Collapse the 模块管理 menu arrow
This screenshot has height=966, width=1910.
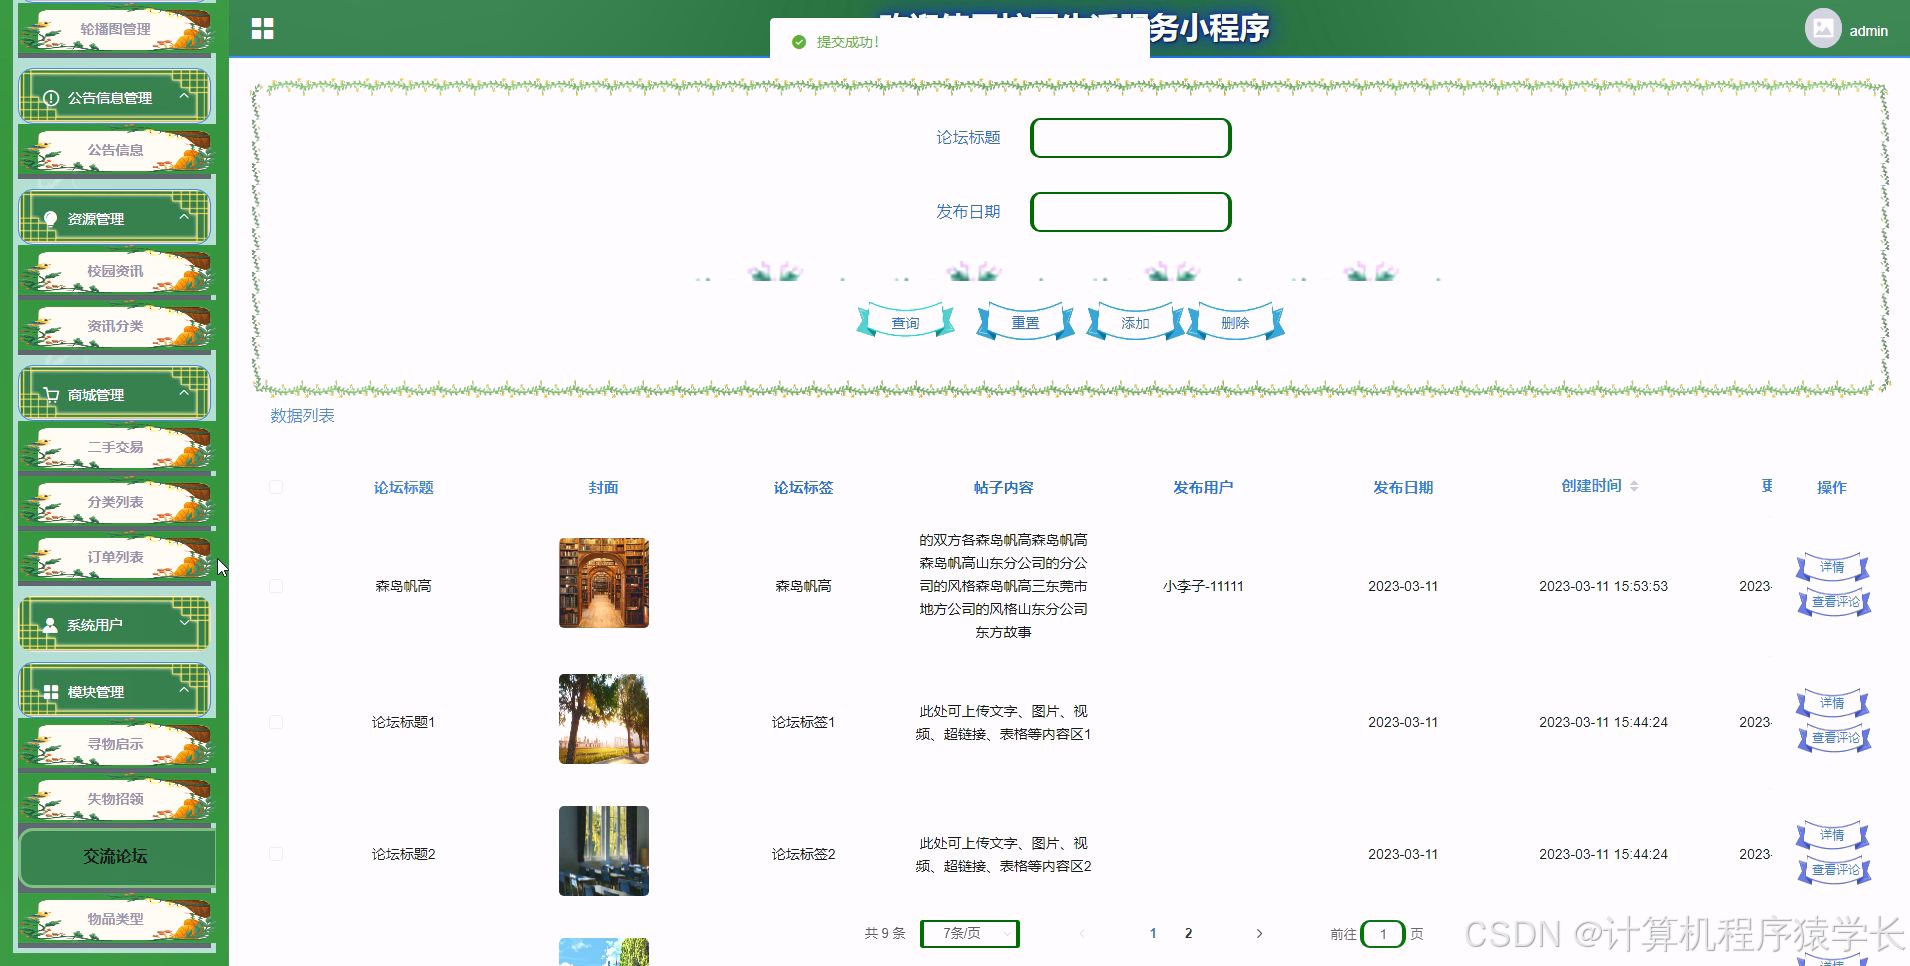[184, 690]
